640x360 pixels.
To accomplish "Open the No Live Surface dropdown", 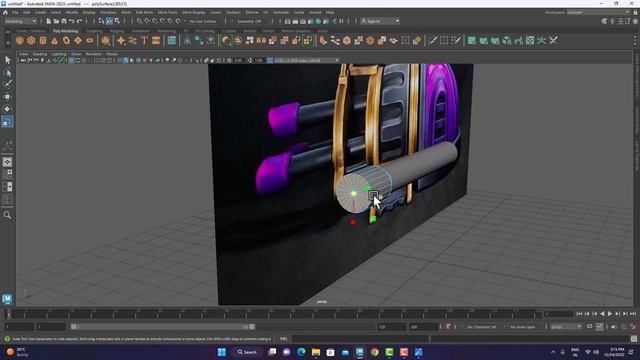I will 203,21.
